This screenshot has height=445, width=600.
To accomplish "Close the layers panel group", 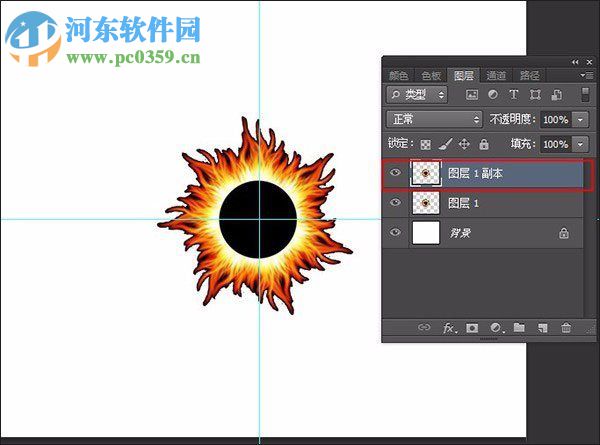I will (589, 62).
